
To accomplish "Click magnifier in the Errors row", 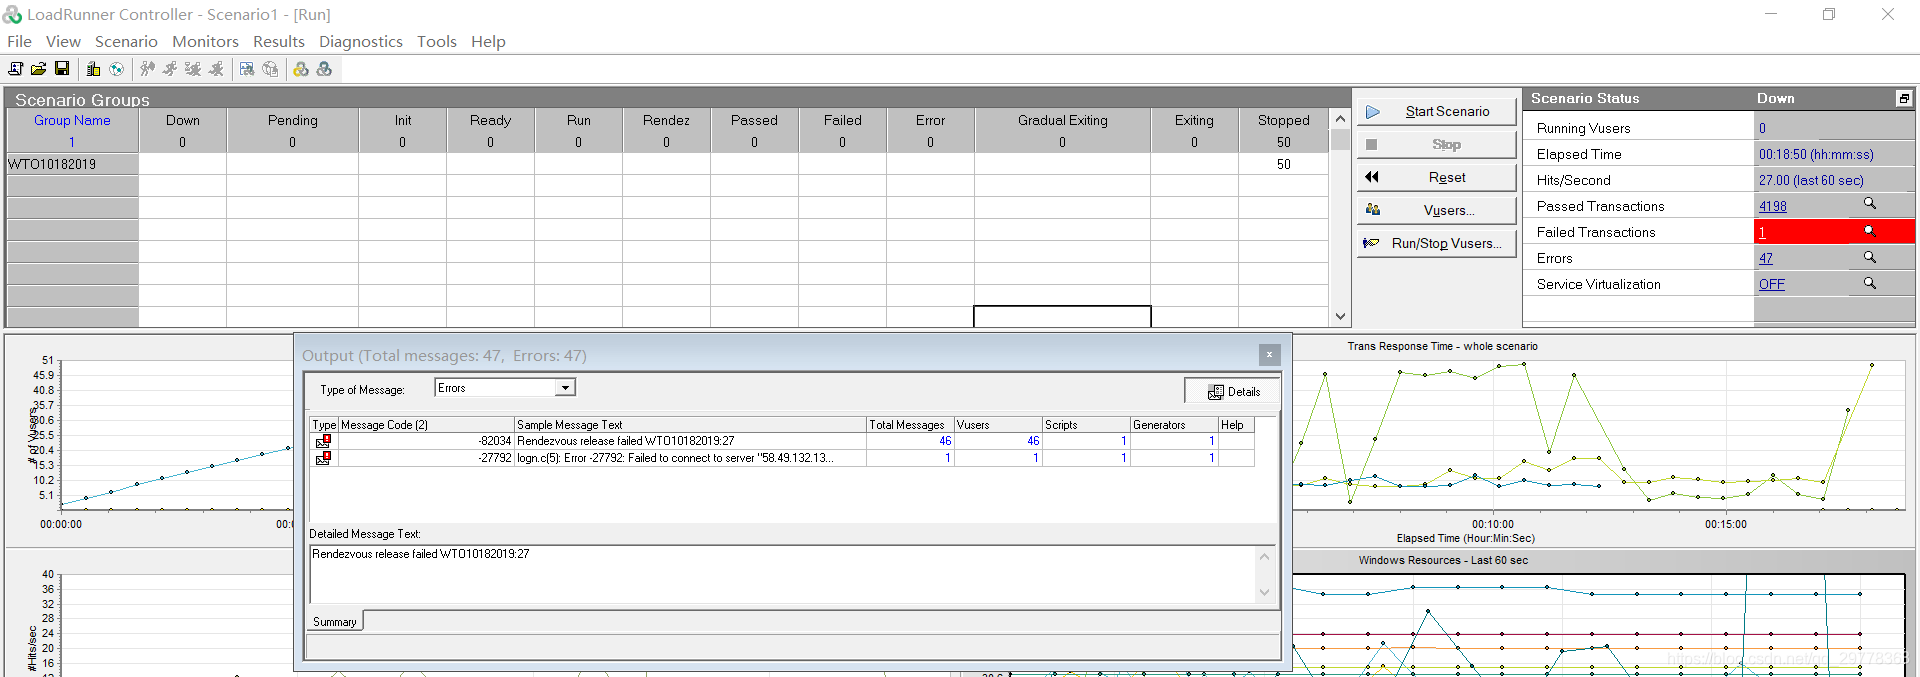I will [1869, 257].
